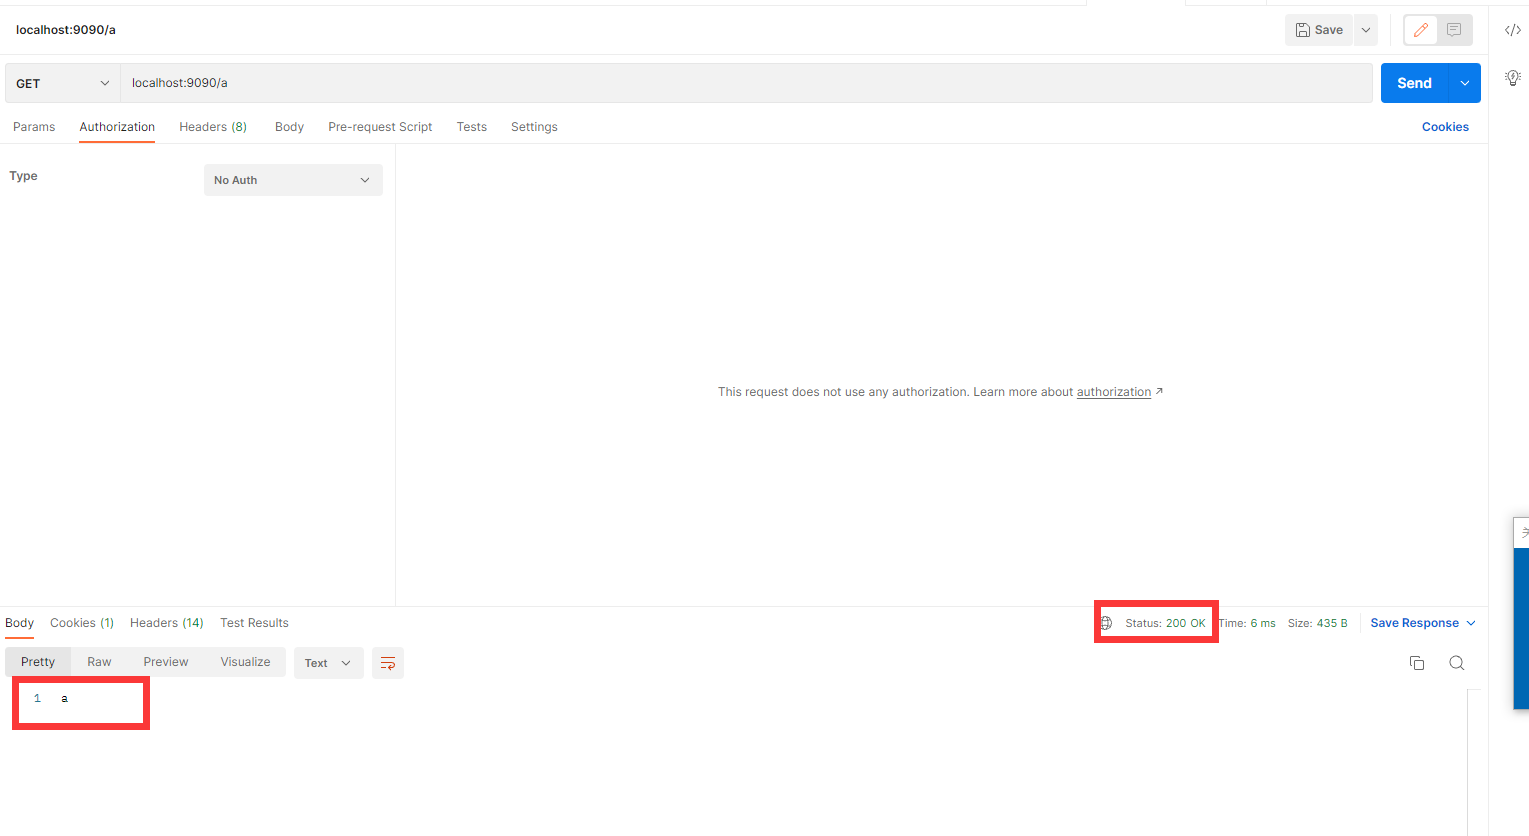Click the lightbulb info icon

pyautogui.click(x=1513, y=77)
